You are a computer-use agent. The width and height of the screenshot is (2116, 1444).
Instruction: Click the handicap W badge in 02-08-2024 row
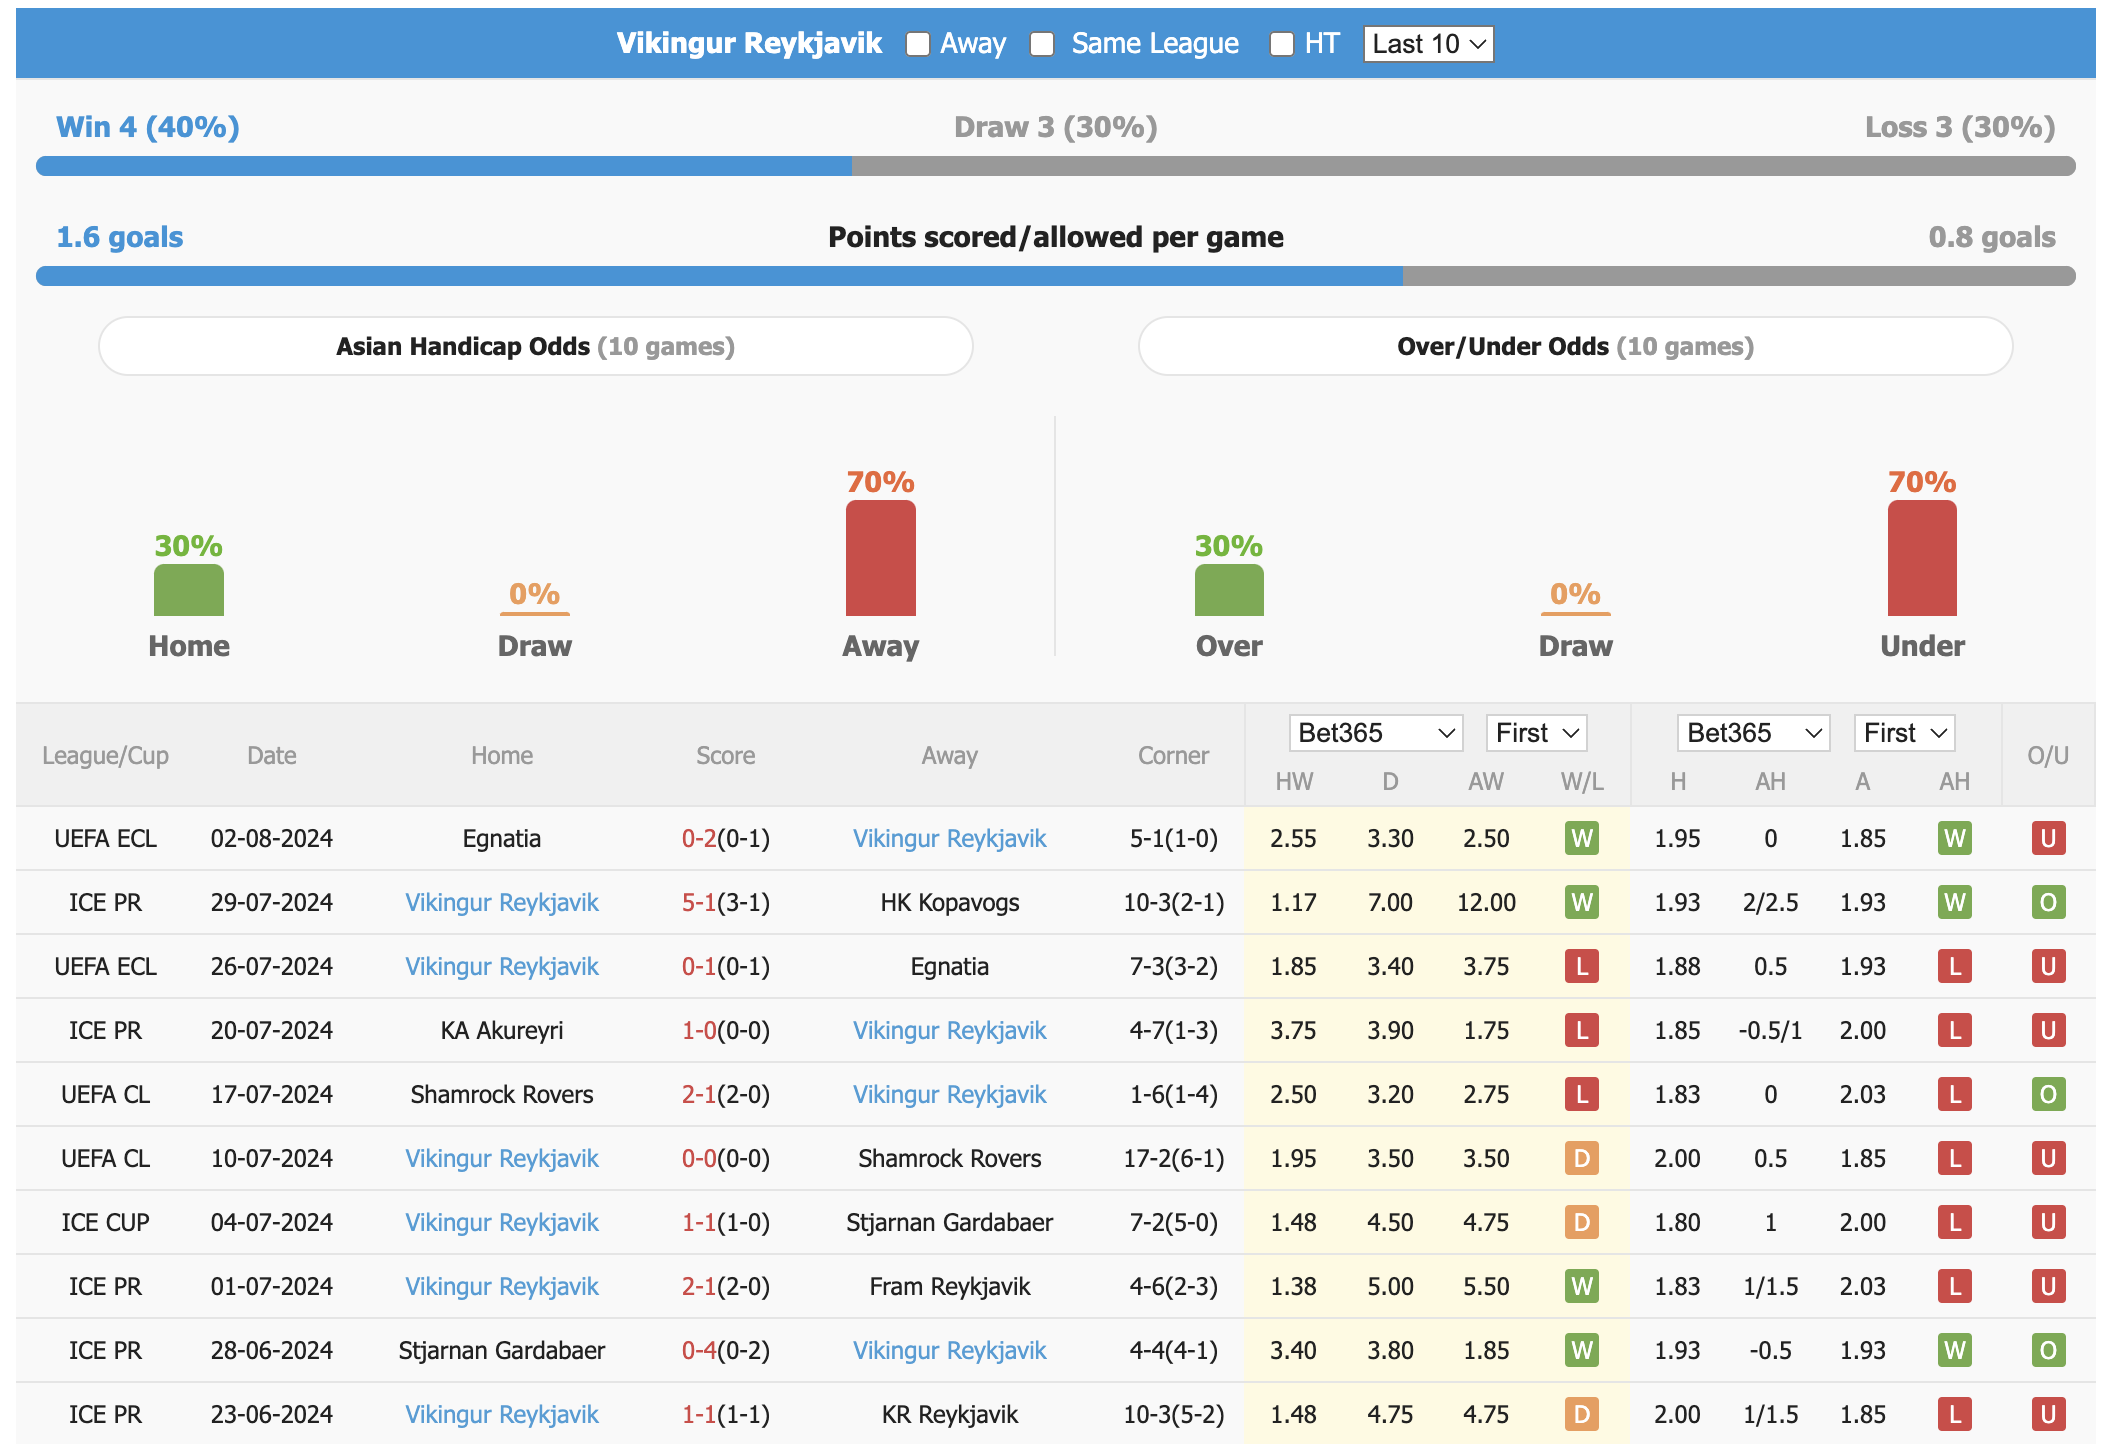pos(1955,838)
